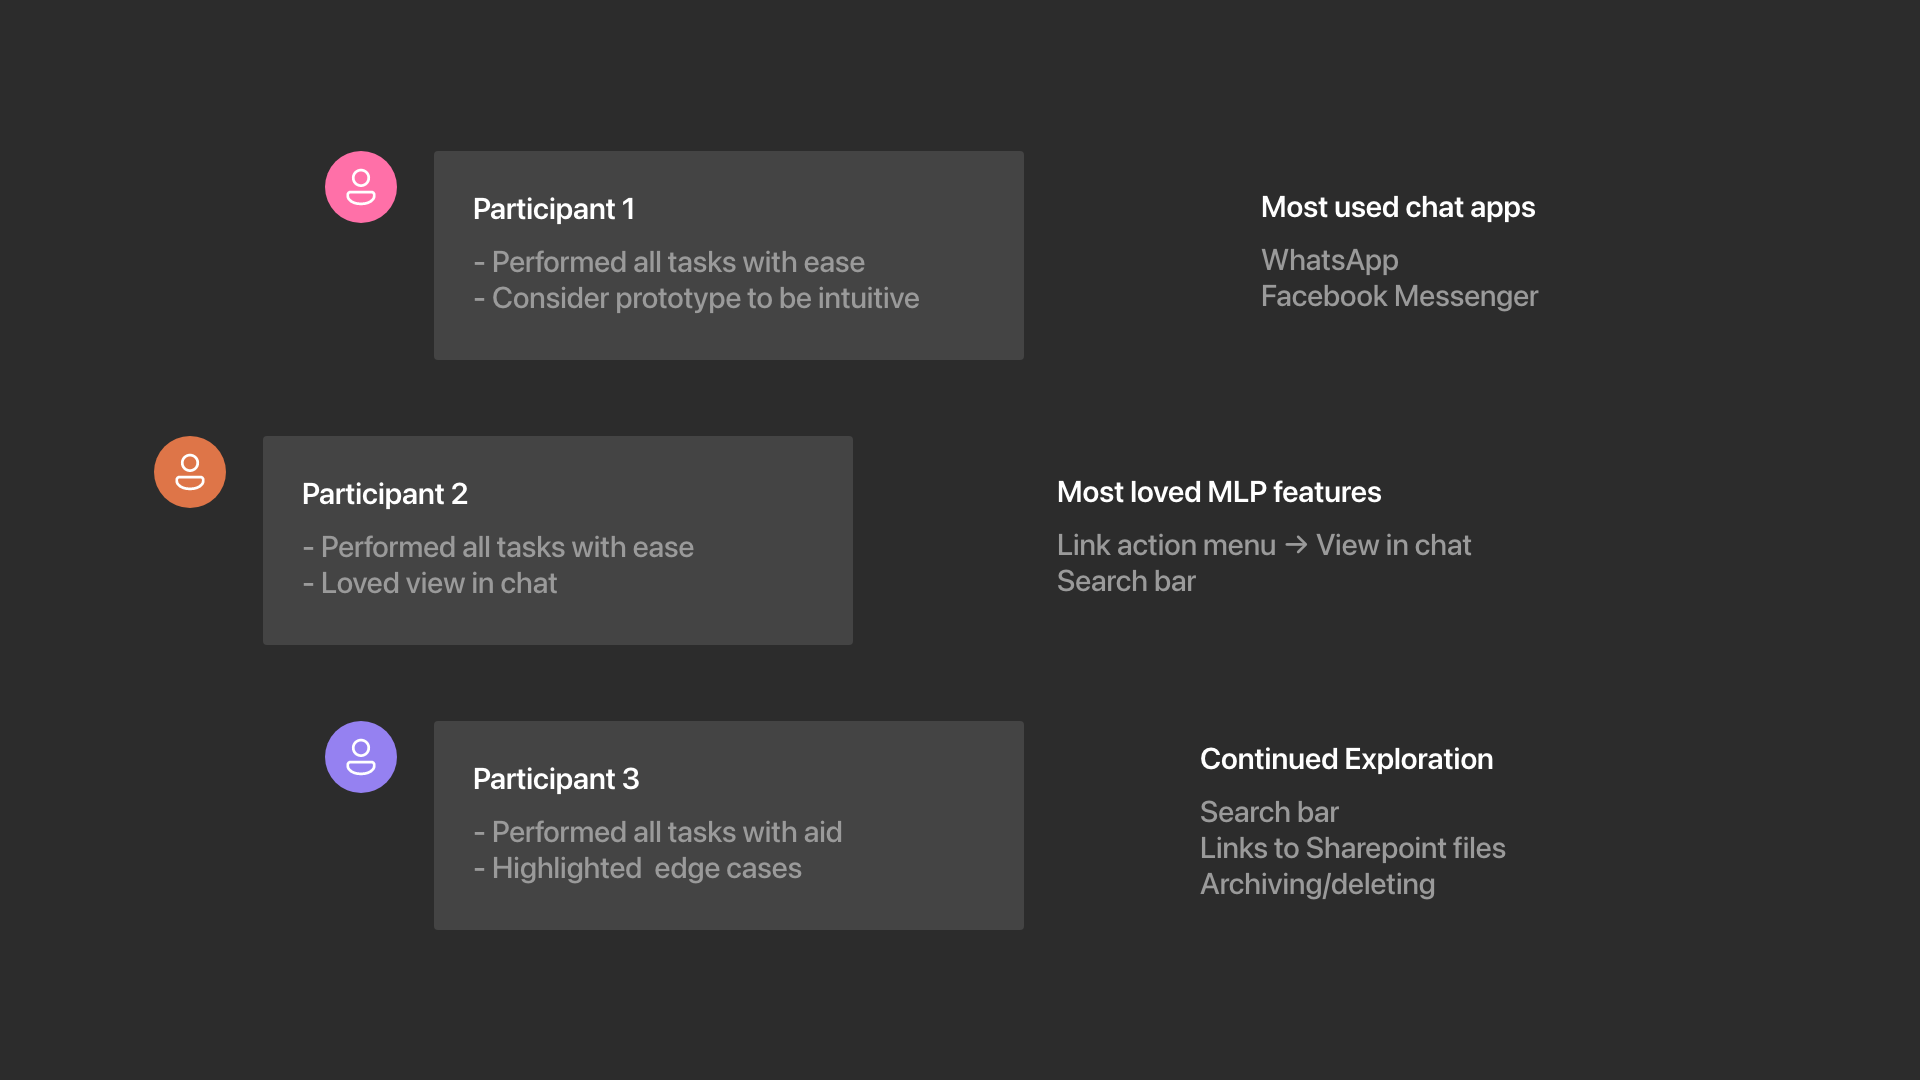Click the orange Participant 2 avatar icon

tap(190, 472)
